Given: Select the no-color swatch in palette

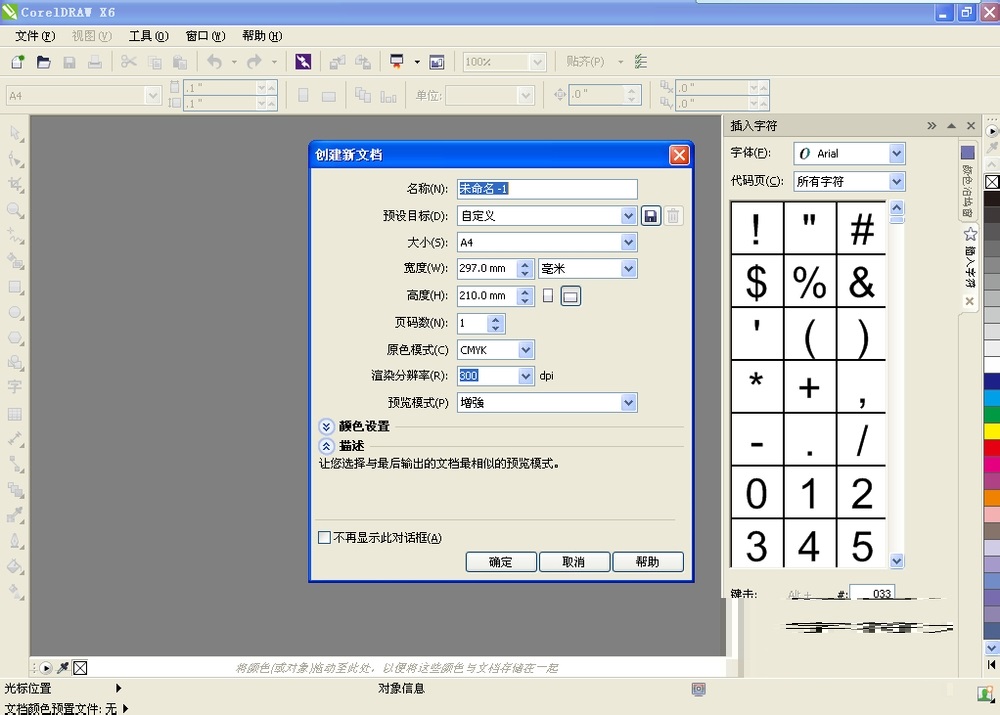Looking at the screenshot, I should pos(992,182).
